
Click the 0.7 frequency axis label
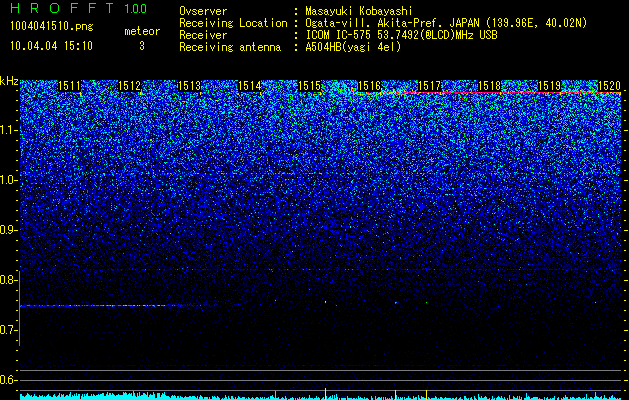(x=9, y=330)
